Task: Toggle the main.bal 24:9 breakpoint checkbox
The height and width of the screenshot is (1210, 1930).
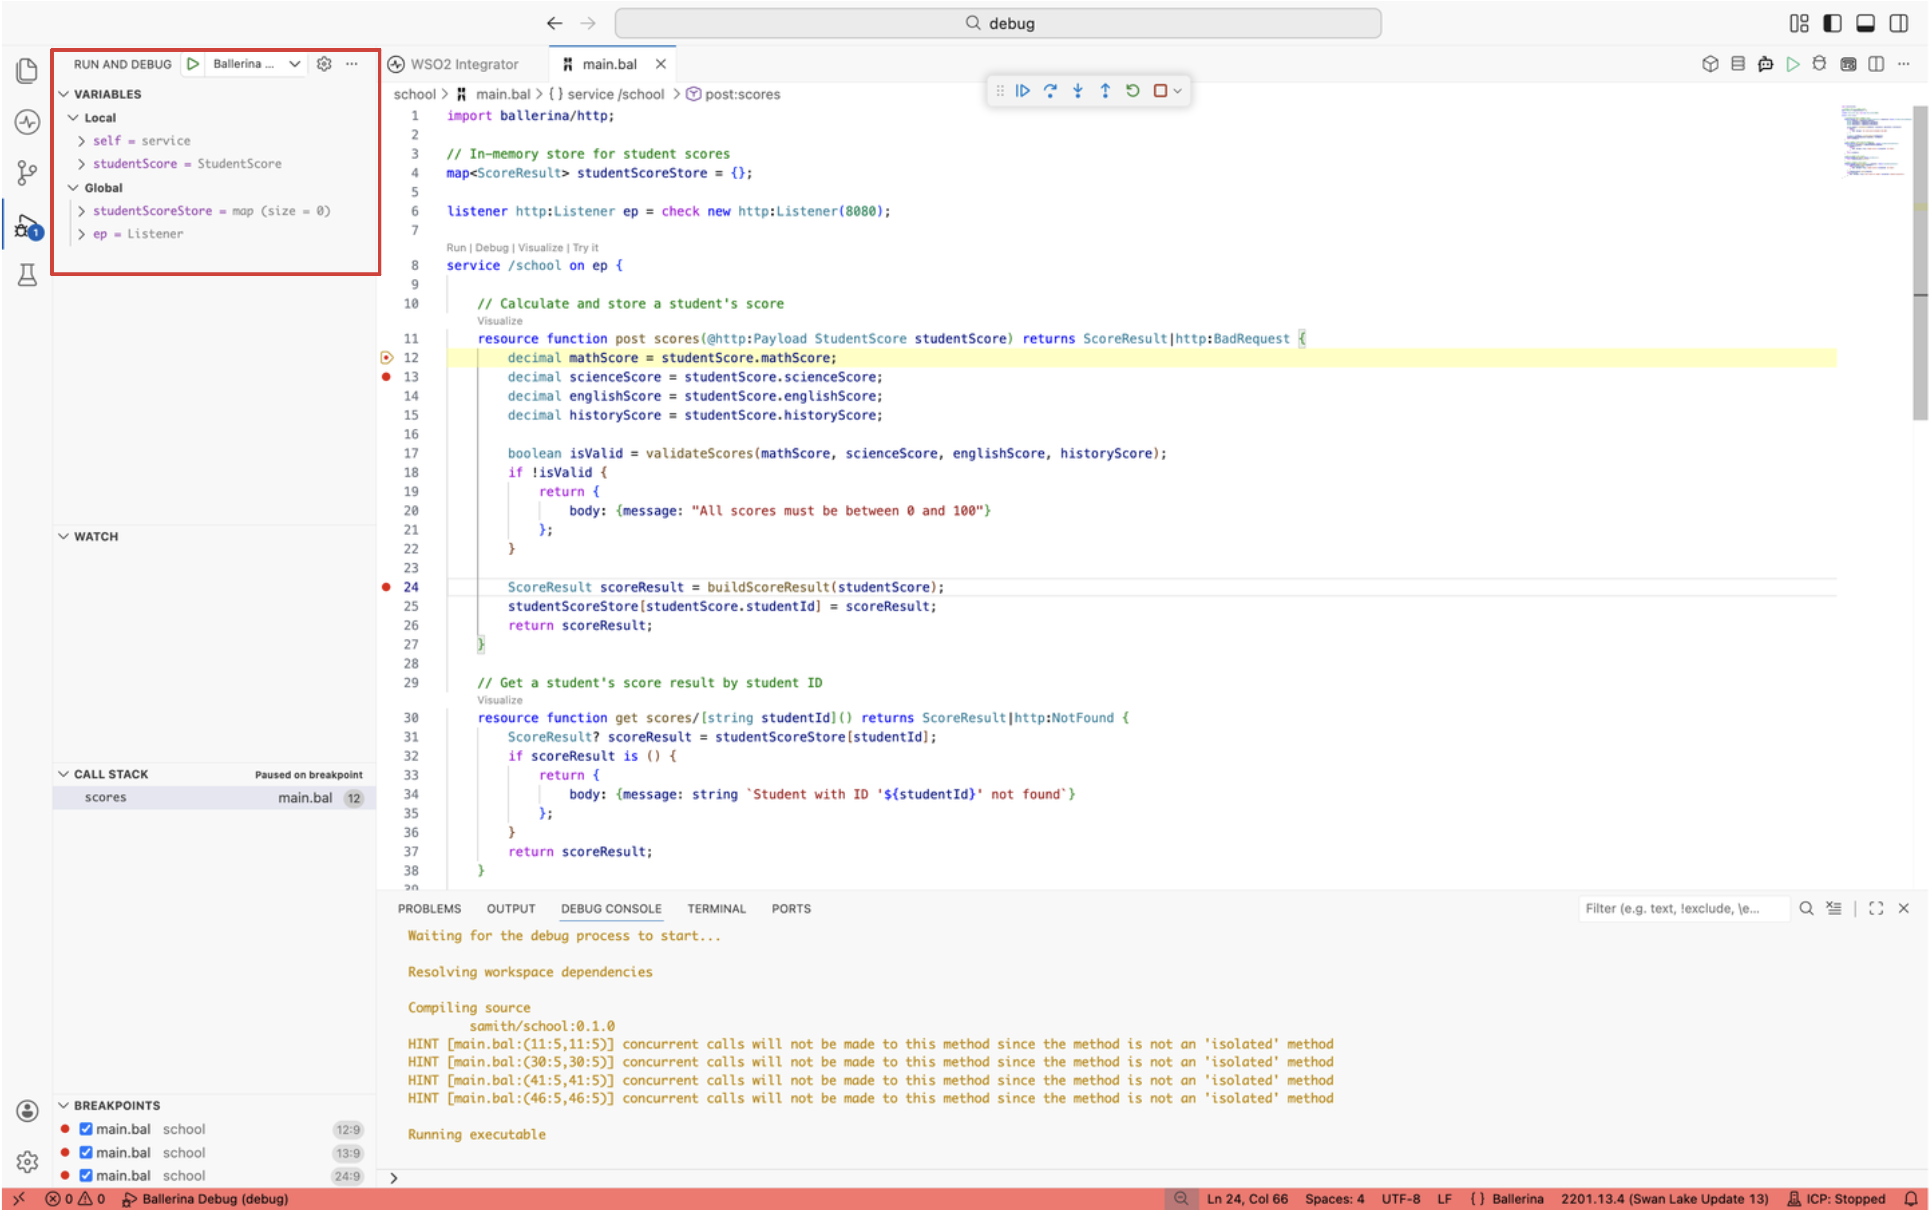Action: pos(86,1175)
